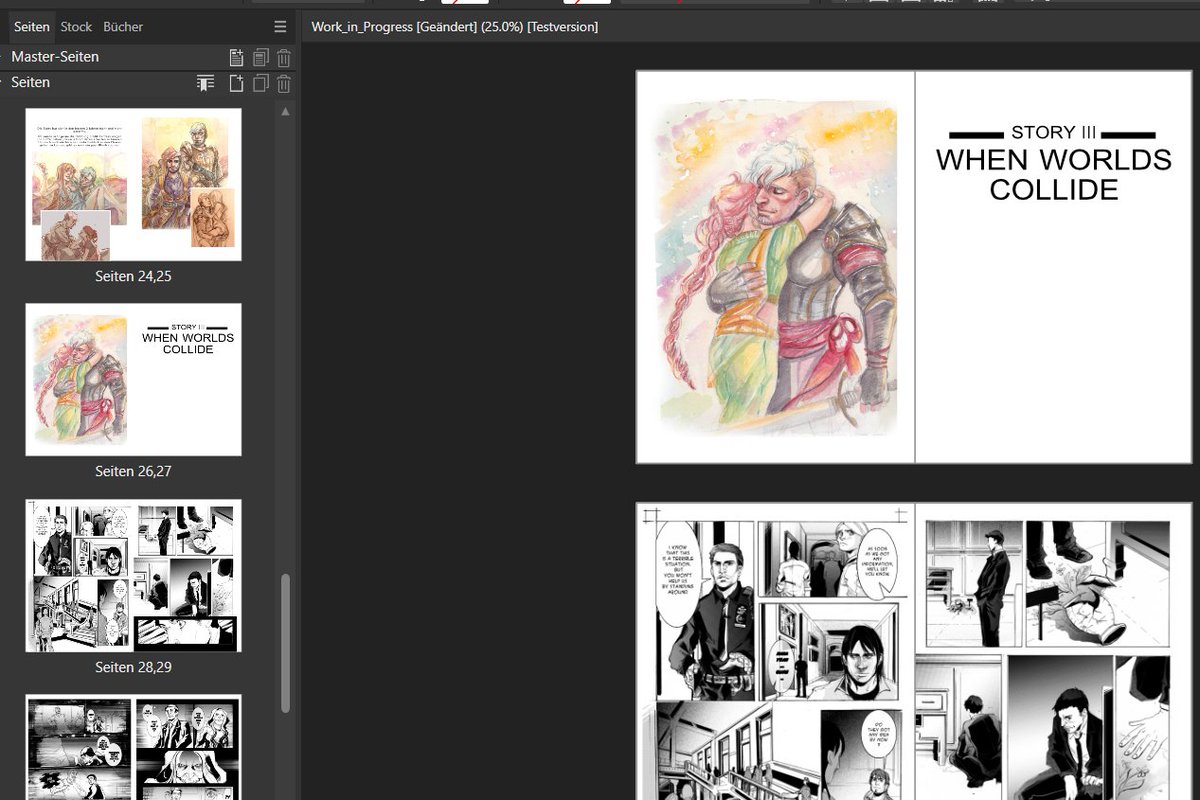Click the pages panel scrollbar thumb
The height and width of the screenshot is (800, 1200).
286,643
